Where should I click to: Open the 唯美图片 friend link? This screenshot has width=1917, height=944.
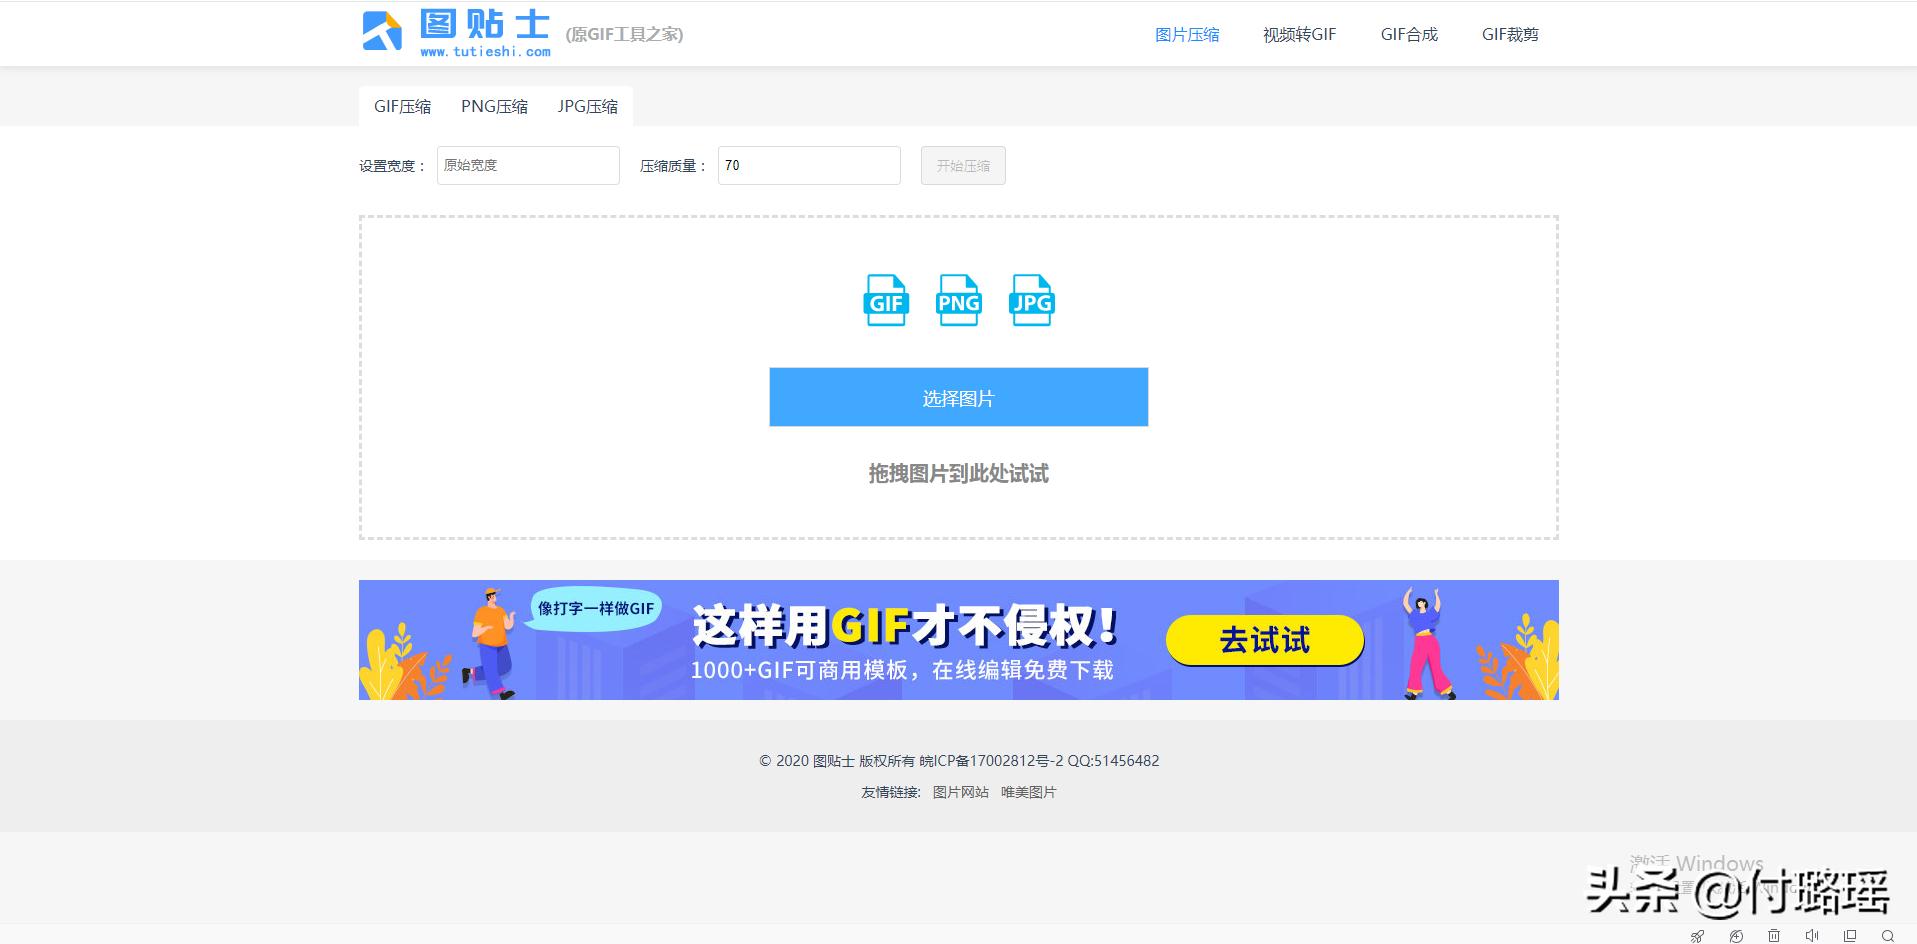pos(1027,792)
